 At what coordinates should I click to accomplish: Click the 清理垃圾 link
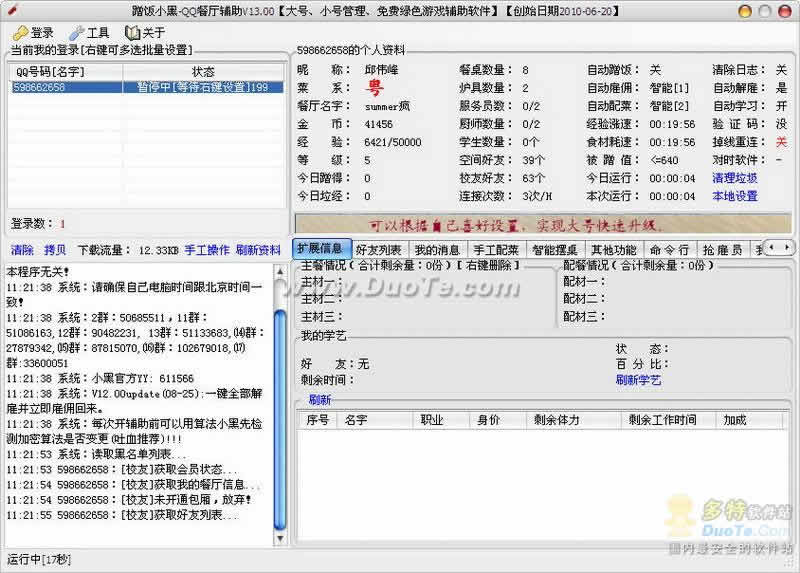(735, 178)
